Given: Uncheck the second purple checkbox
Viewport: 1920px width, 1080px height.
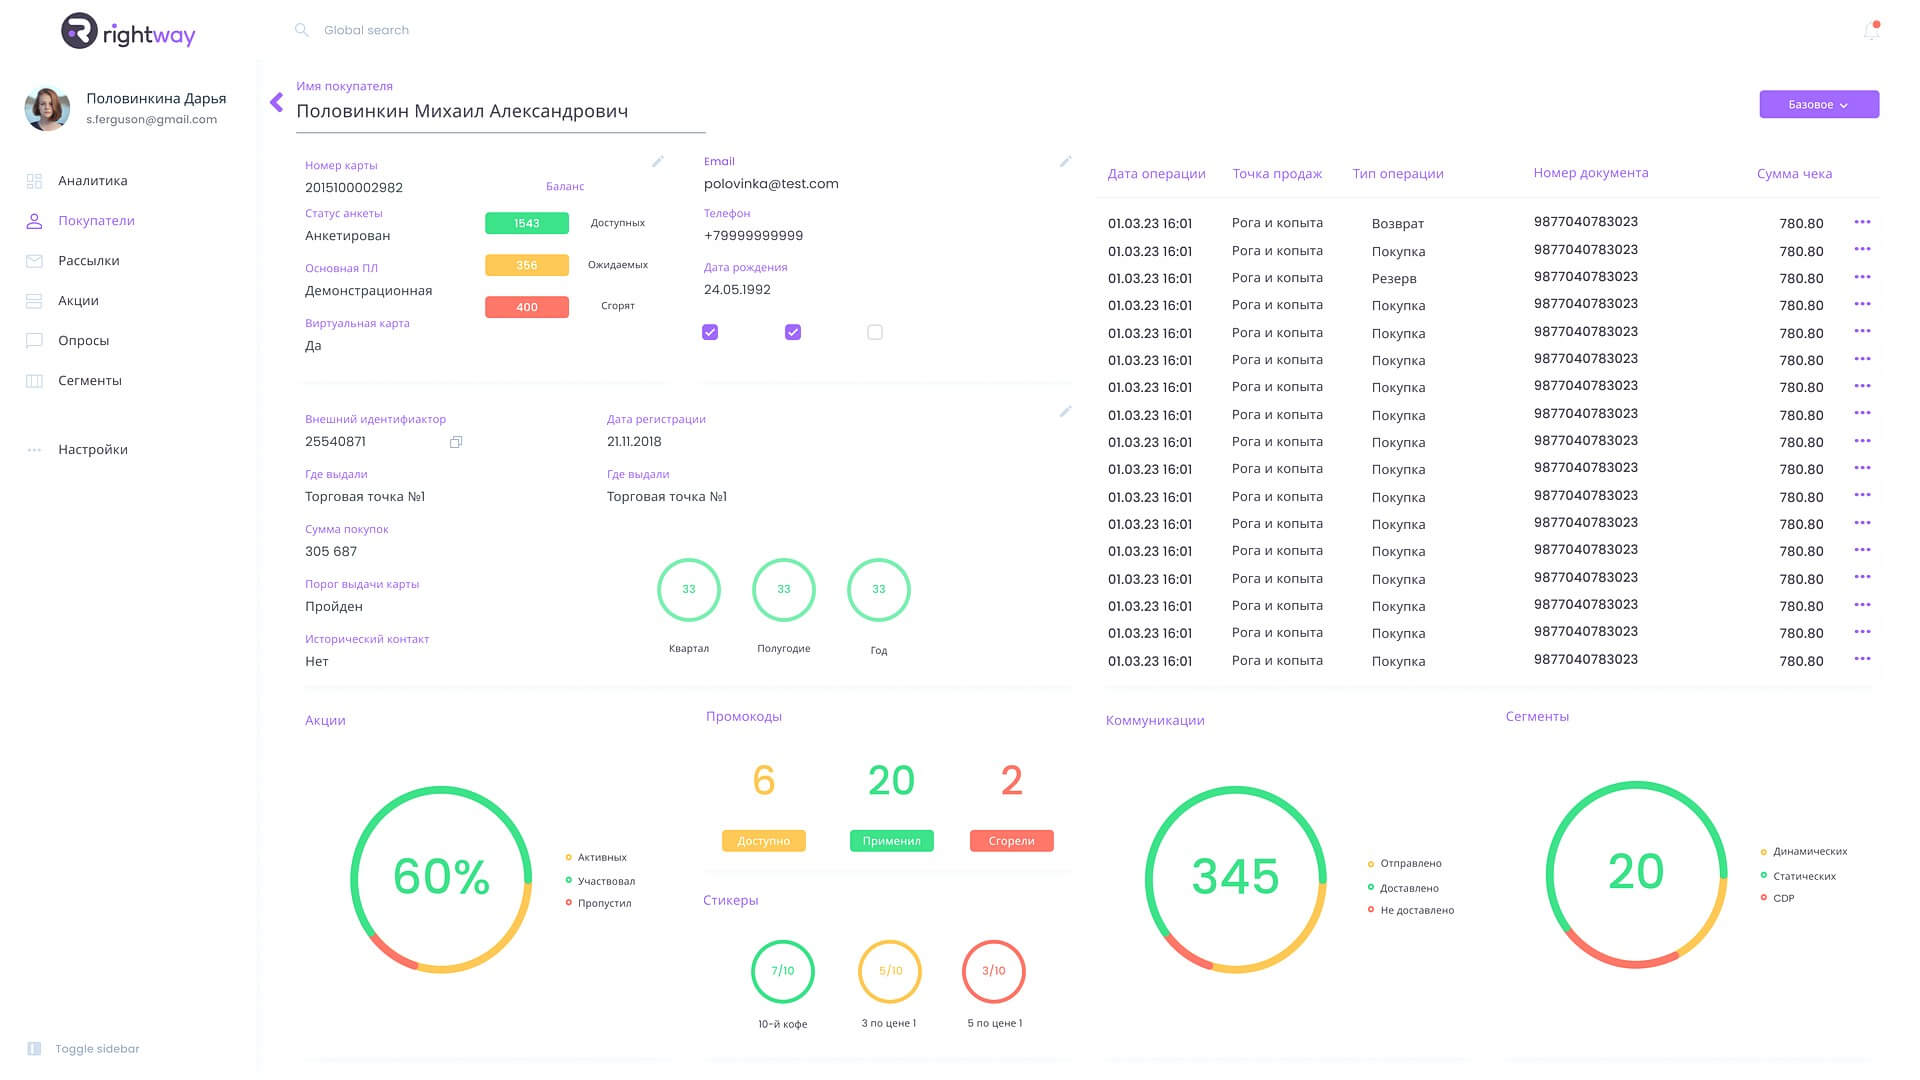Looking at the screenshot, I should pos(793,332).
